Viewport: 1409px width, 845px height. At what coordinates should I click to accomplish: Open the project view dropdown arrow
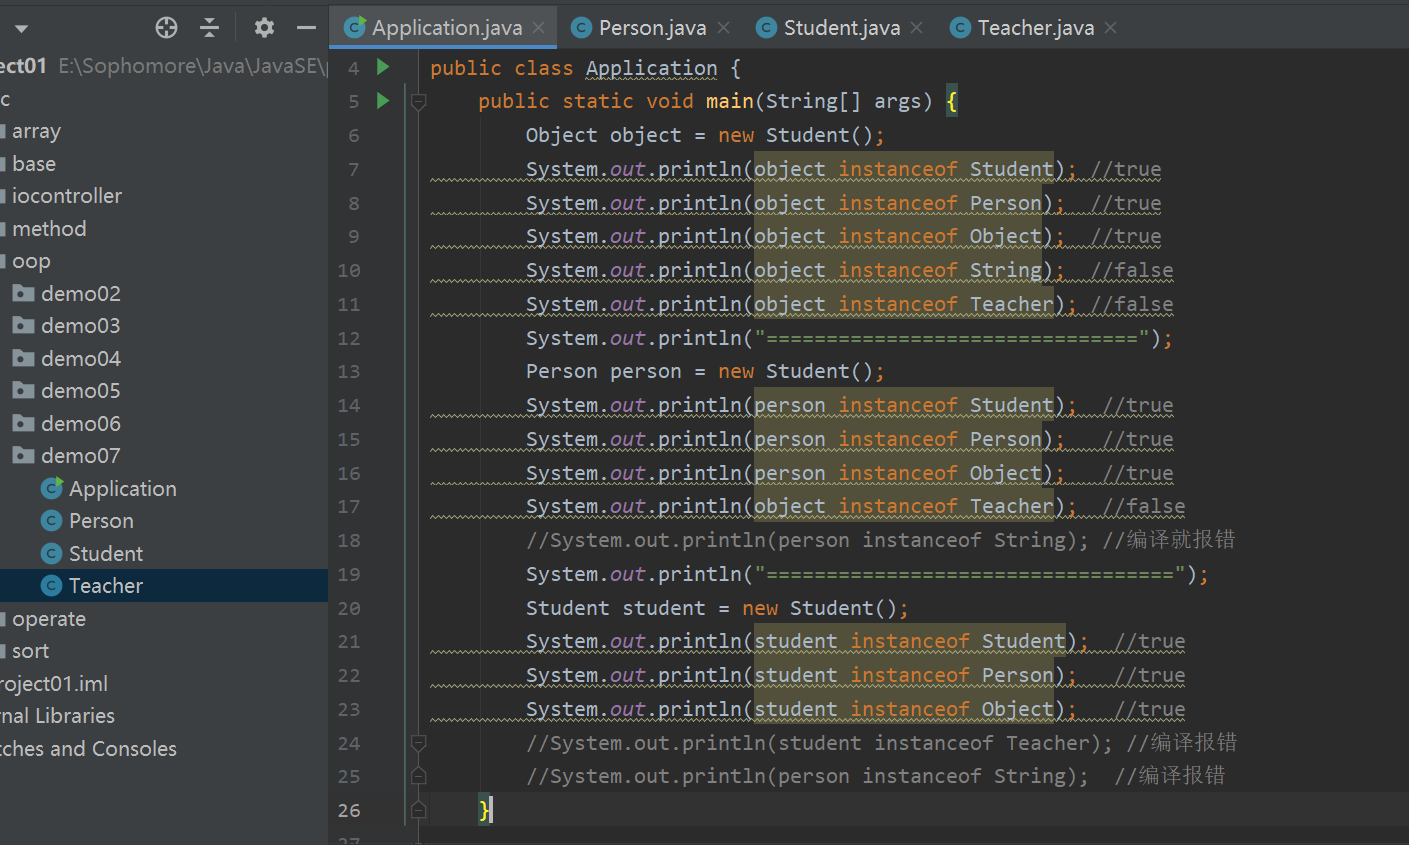(x=21, y=29)
